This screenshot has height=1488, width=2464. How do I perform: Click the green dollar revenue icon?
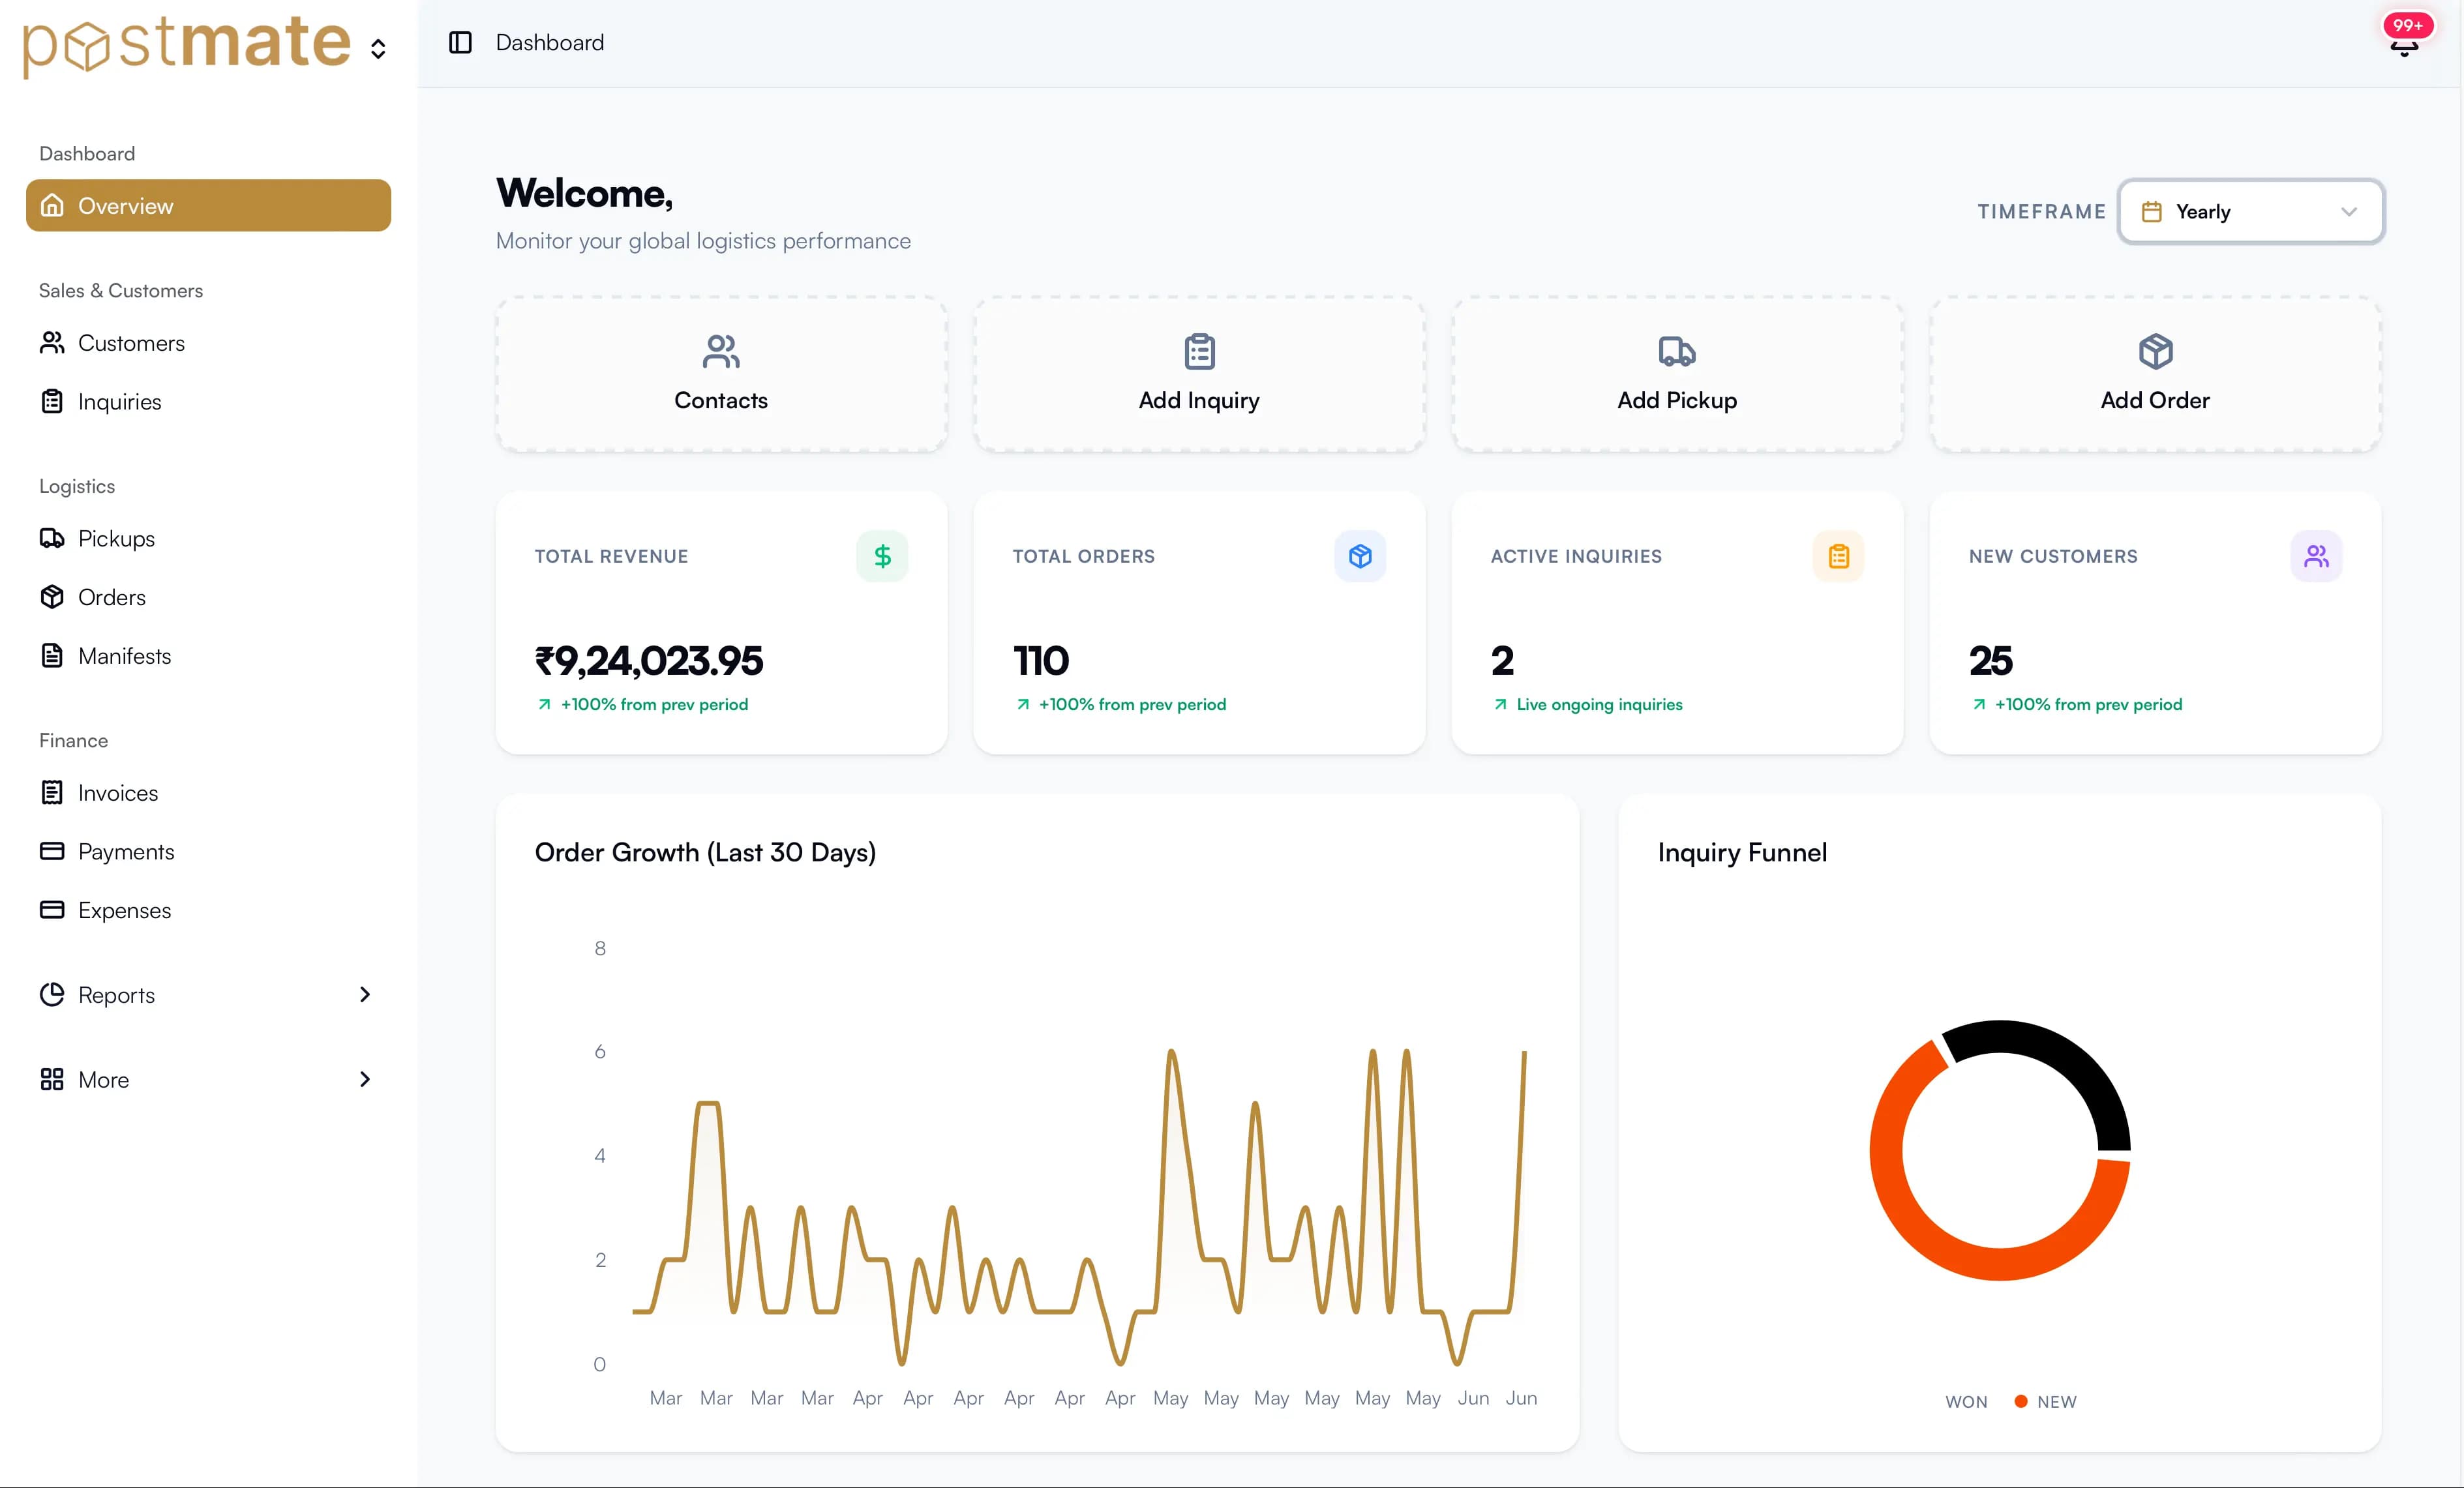pyautogui.click(x=882, y=556)
